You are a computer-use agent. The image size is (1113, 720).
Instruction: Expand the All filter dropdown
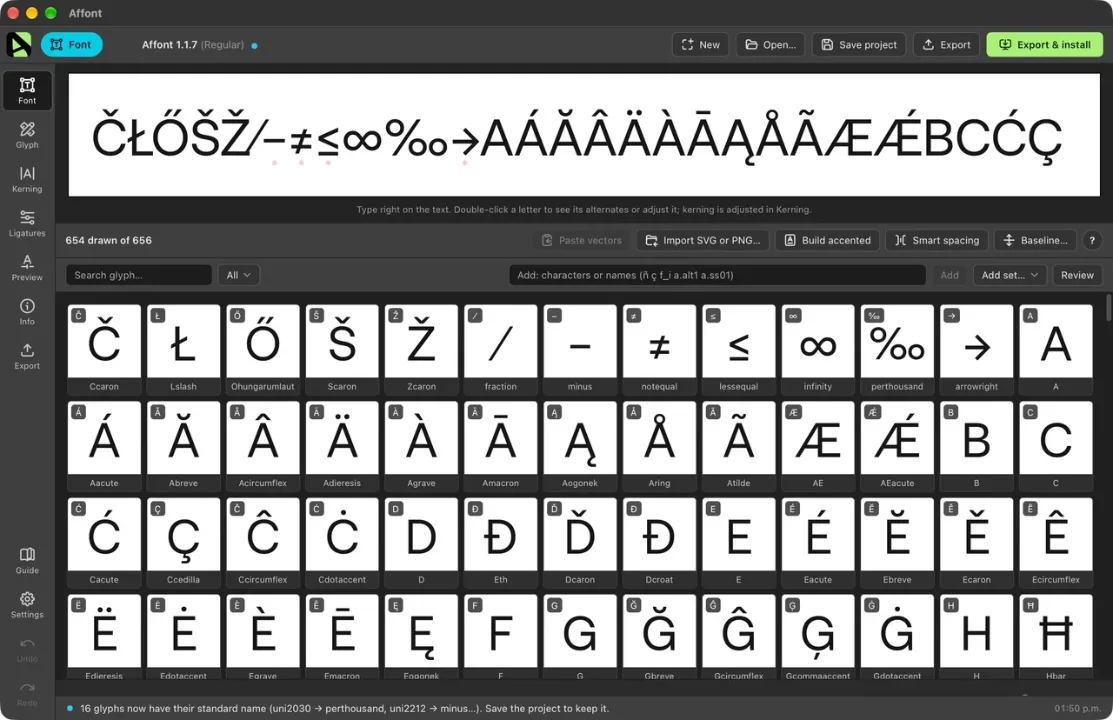tap(238, 275)
